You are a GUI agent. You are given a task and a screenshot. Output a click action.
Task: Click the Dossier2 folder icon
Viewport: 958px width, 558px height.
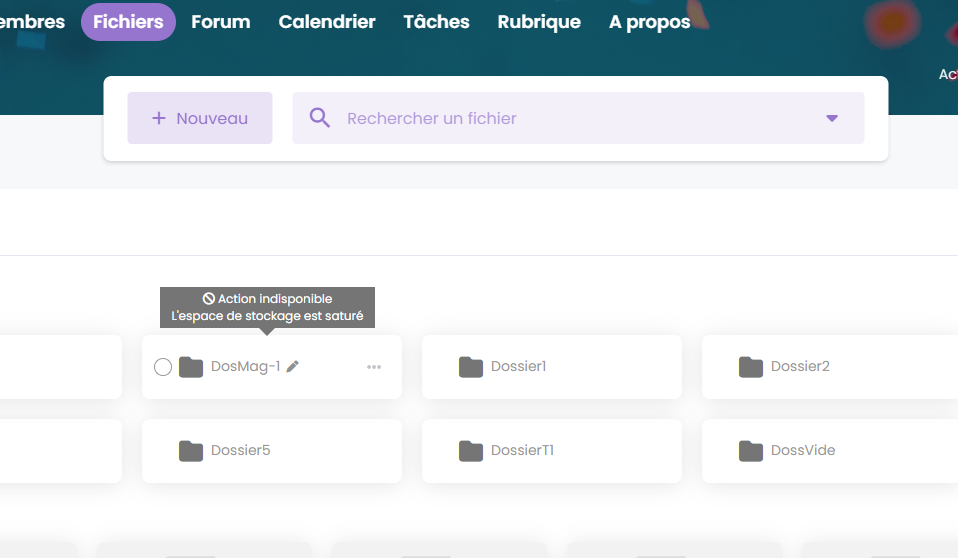751,367
